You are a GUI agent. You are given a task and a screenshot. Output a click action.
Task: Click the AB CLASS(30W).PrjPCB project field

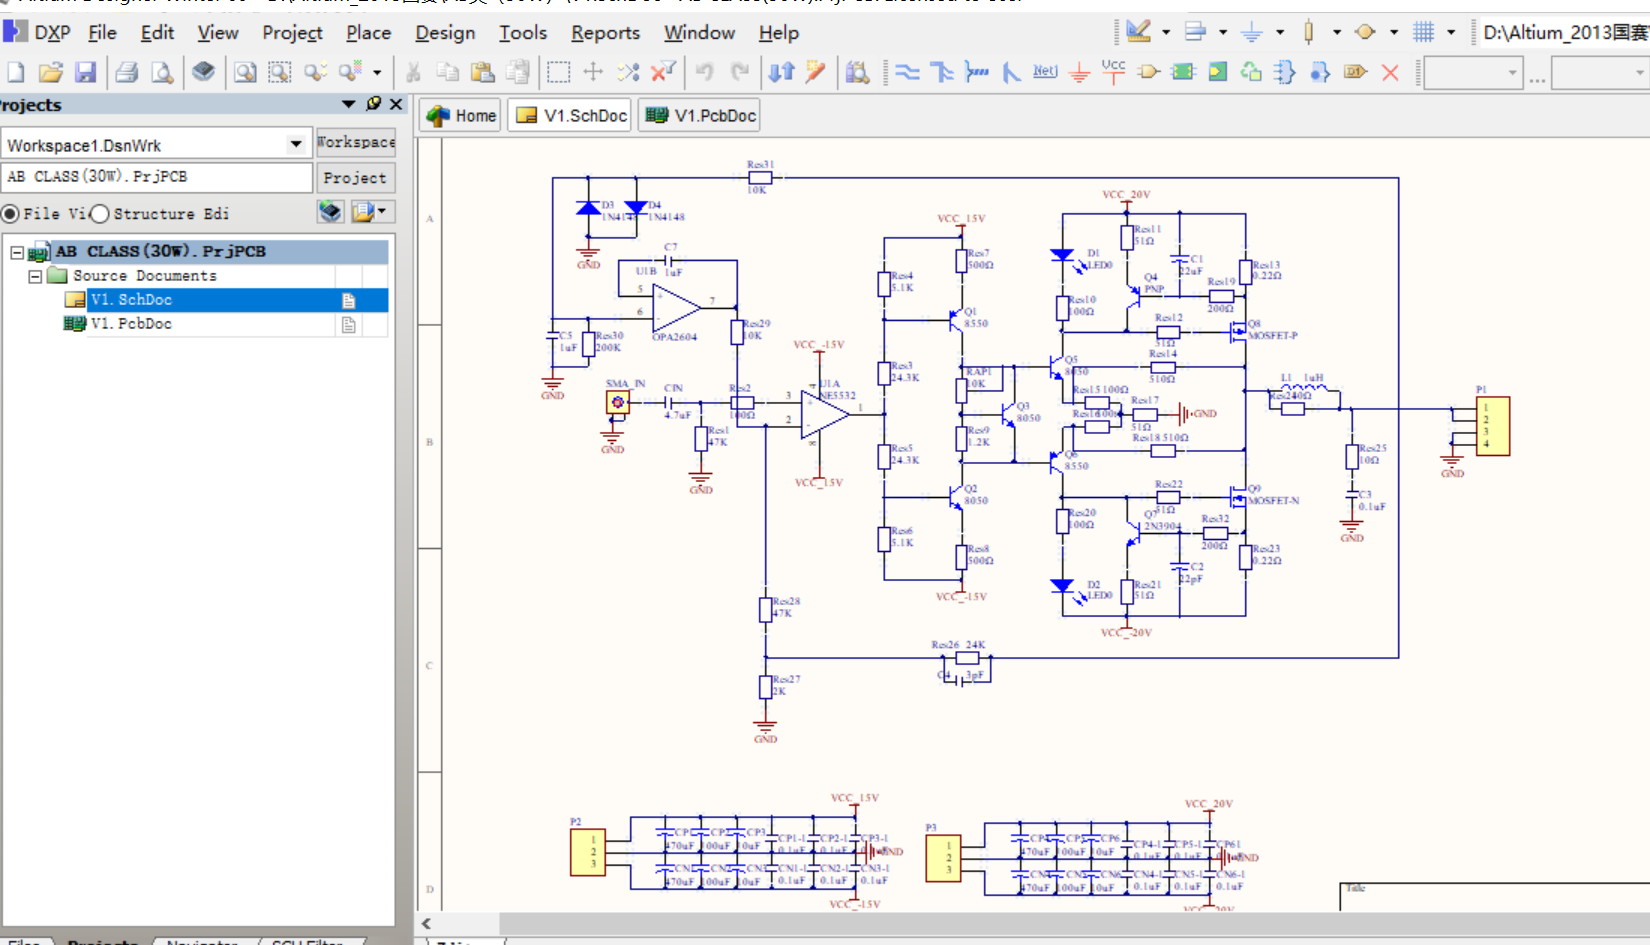157,177
